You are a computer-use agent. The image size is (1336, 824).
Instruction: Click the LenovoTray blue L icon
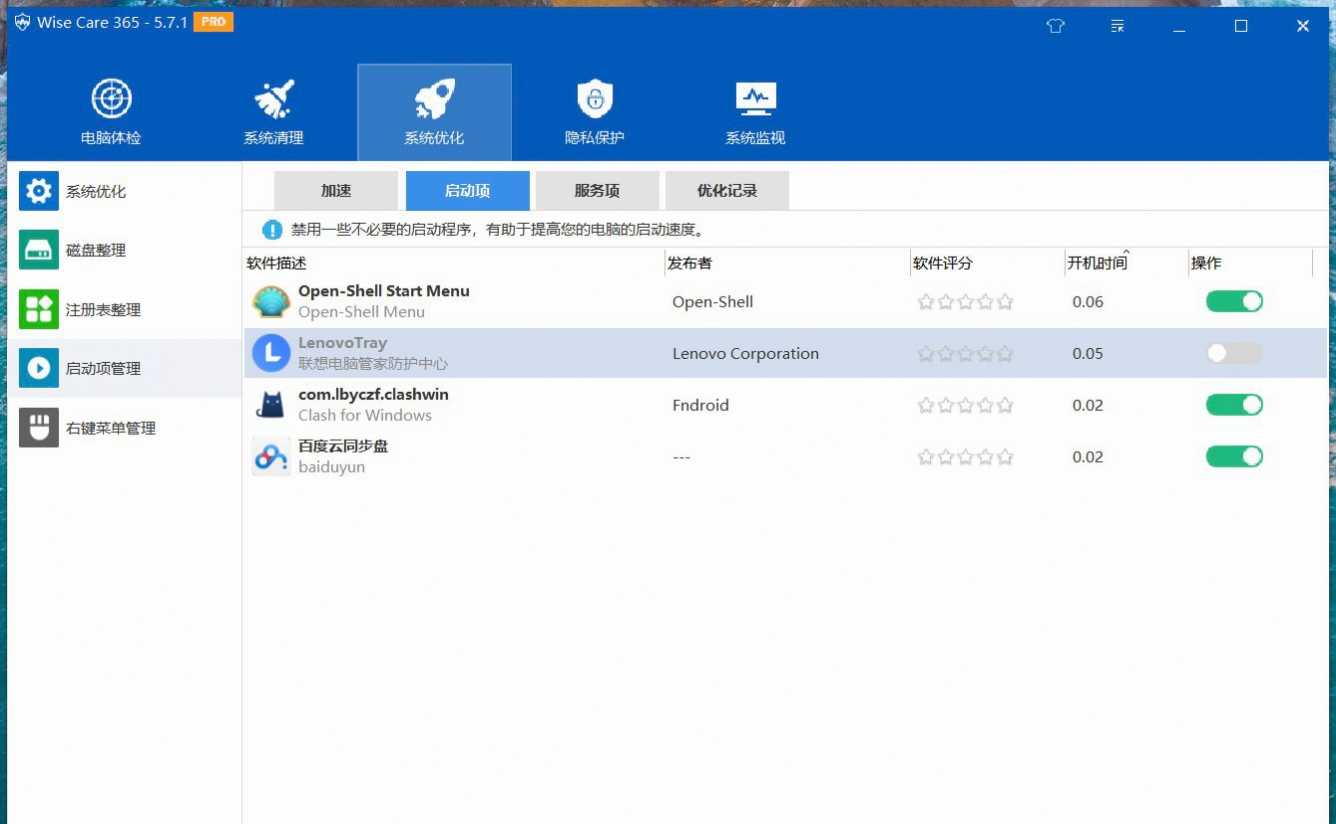point(271,353)
